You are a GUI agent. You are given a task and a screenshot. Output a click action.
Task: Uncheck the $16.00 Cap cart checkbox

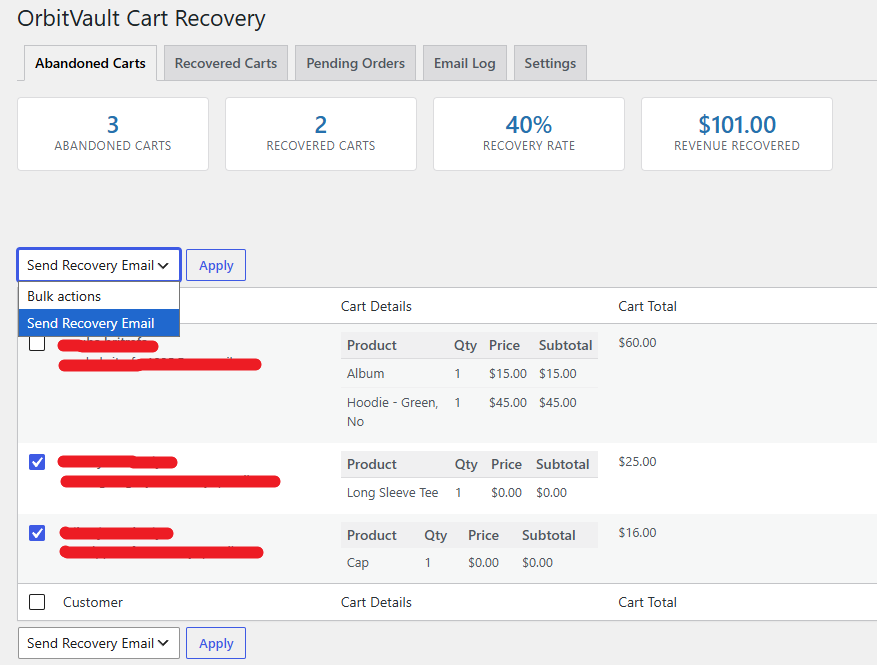coord(37,533)
